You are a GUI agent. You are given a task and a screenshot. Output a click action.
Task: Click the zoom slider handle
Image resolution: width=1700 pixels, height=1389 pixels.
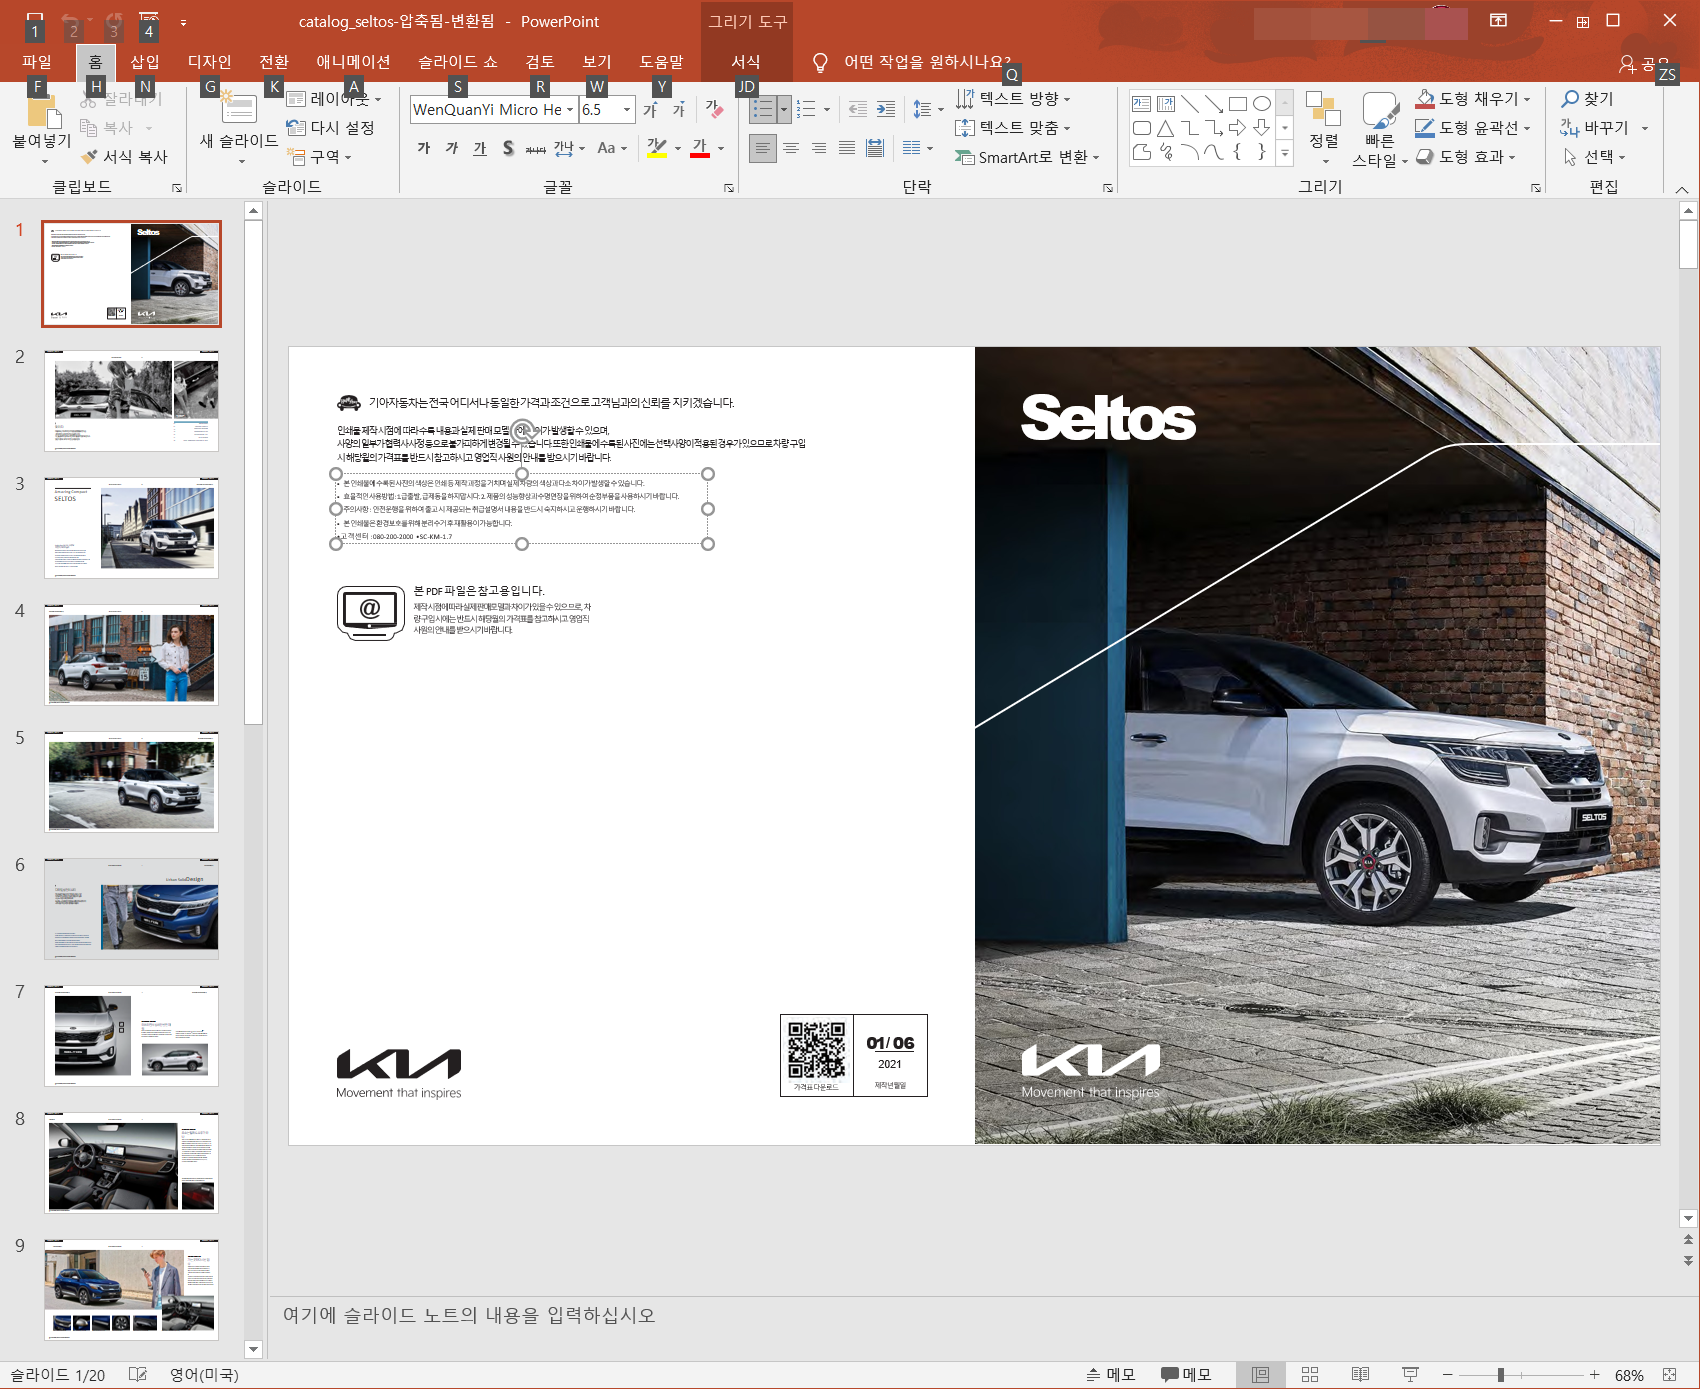point(1501,1375)
